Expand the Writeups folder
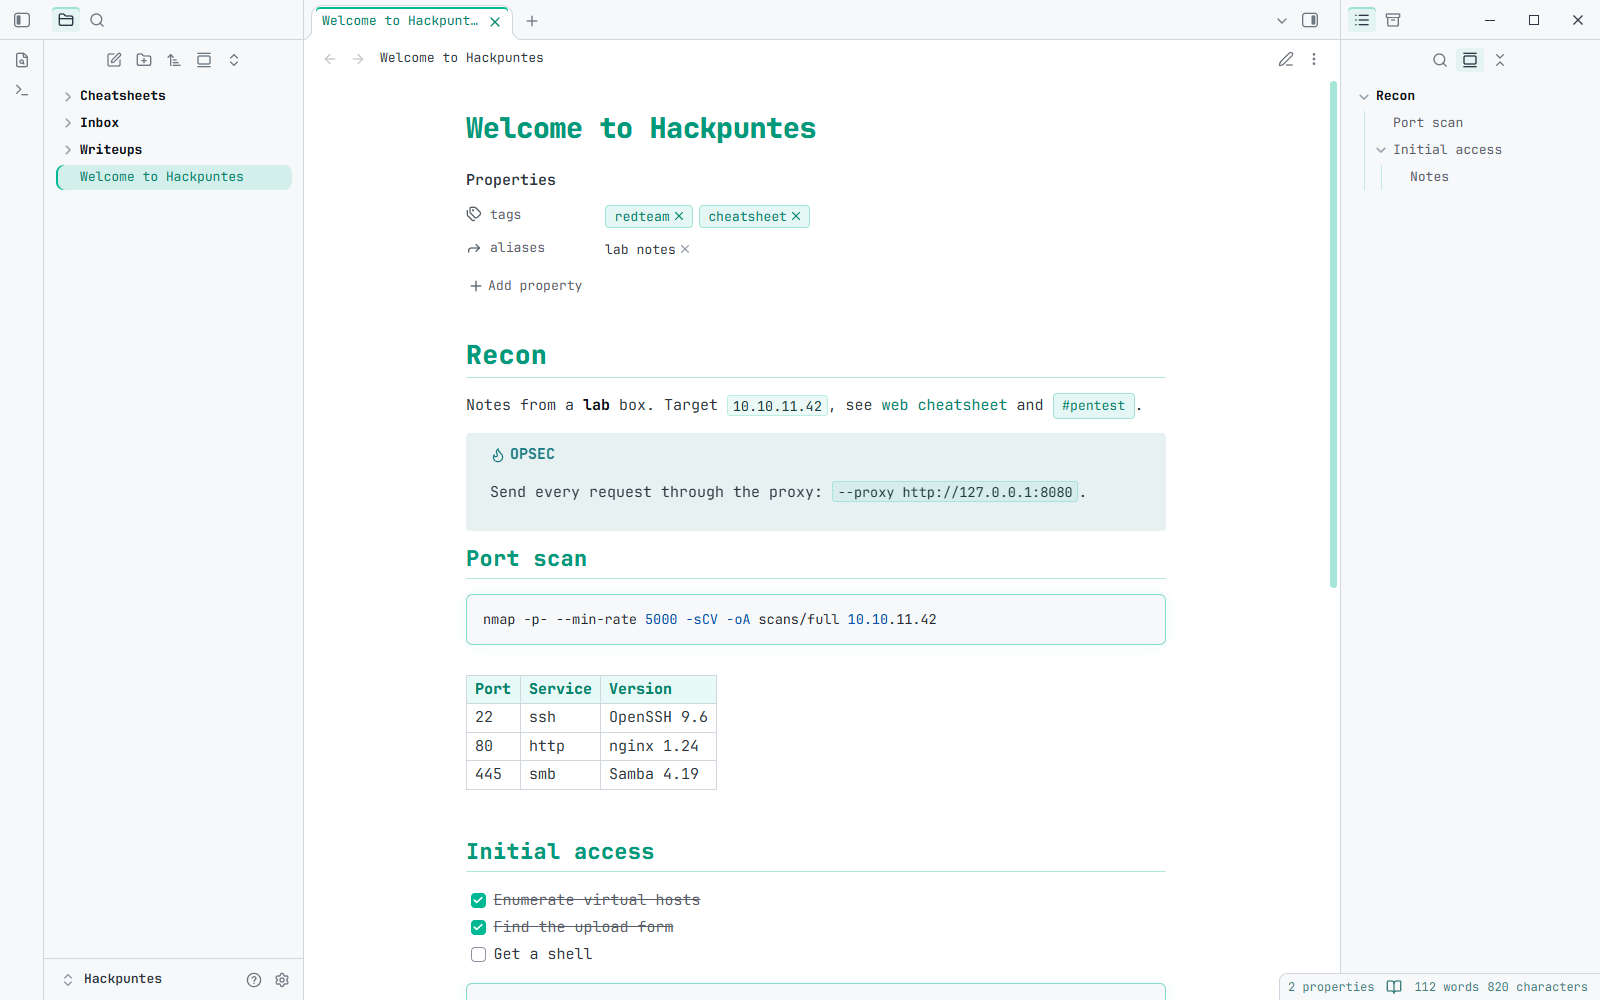The image size is (1600, 1000). (68, 150)
